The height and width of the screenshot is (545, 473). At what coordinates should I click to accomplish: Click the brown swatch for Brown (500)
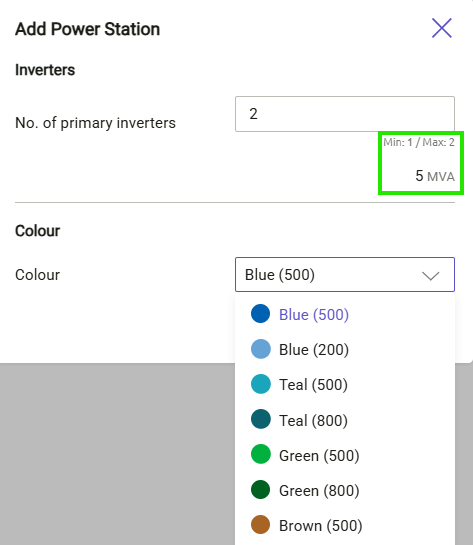point(261,525)
